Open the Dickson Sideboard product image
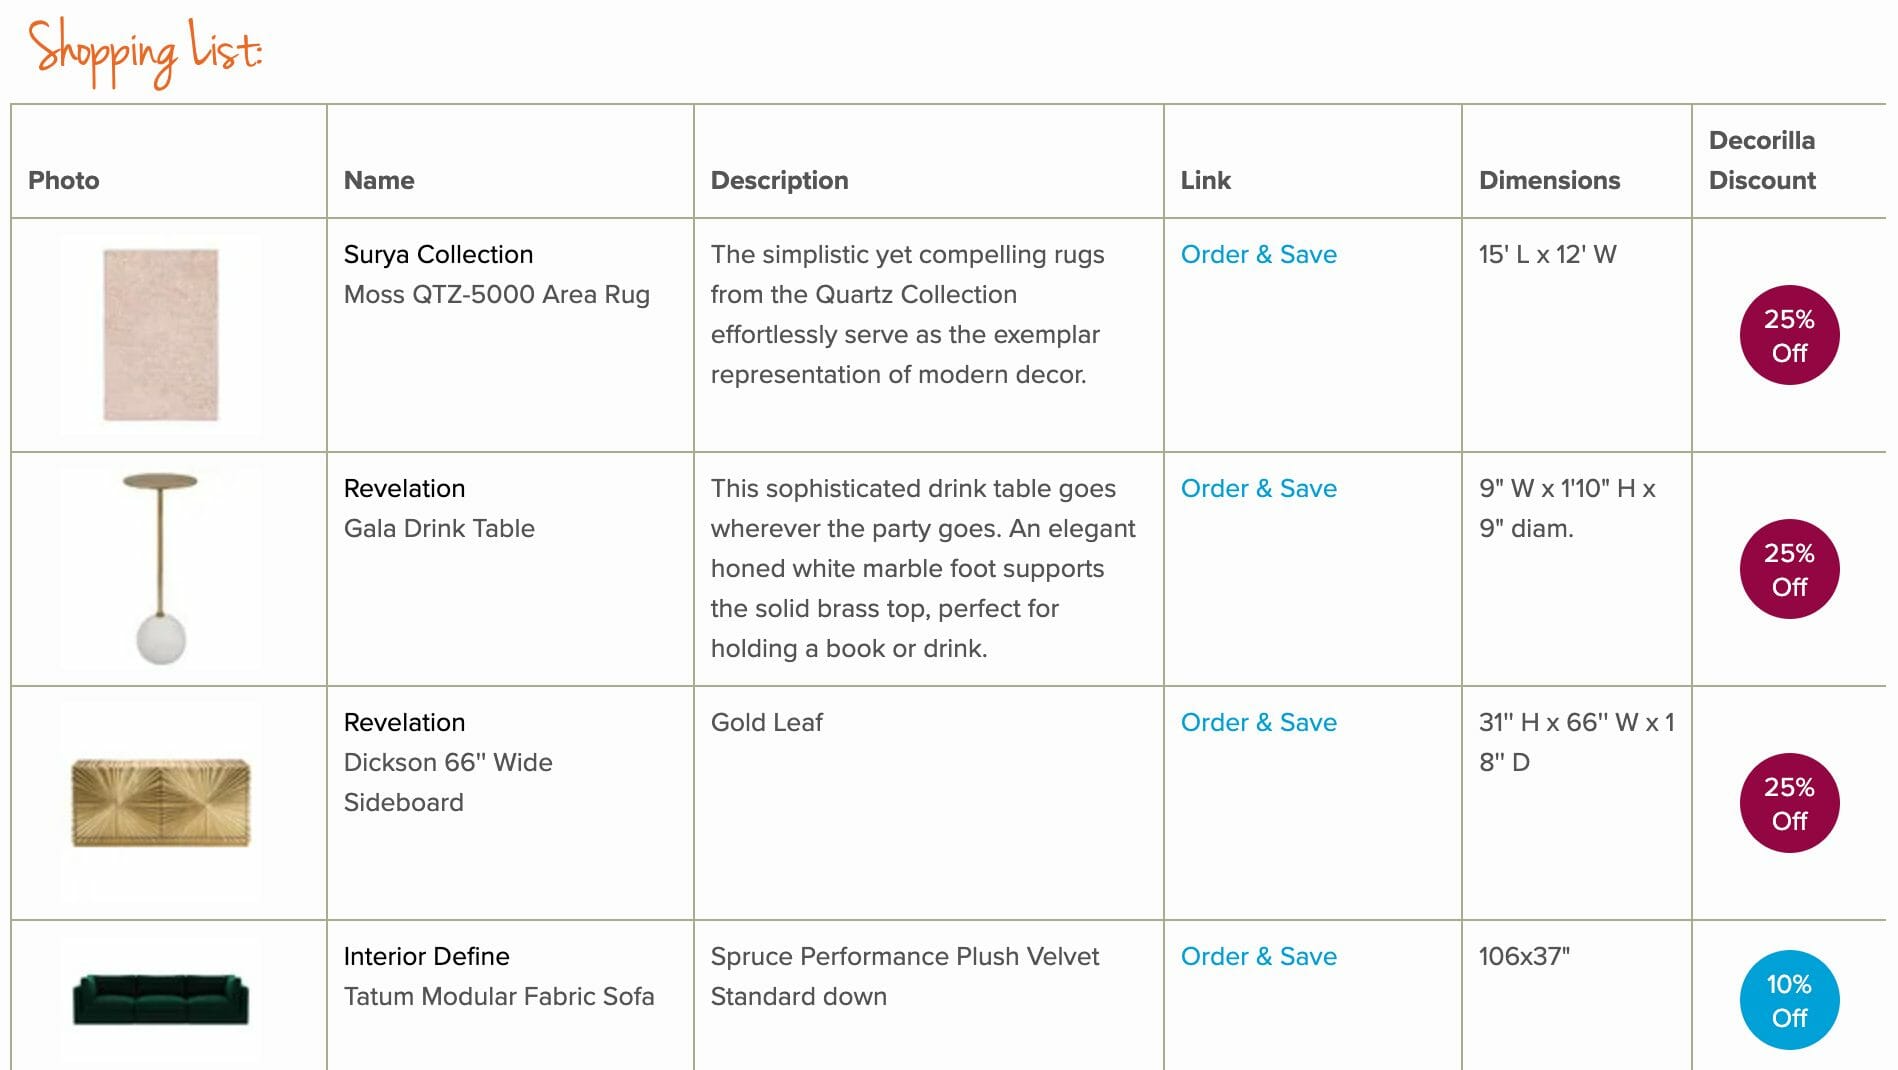Viewport: 1898px width, 1070px height. (x=161, y=802)
